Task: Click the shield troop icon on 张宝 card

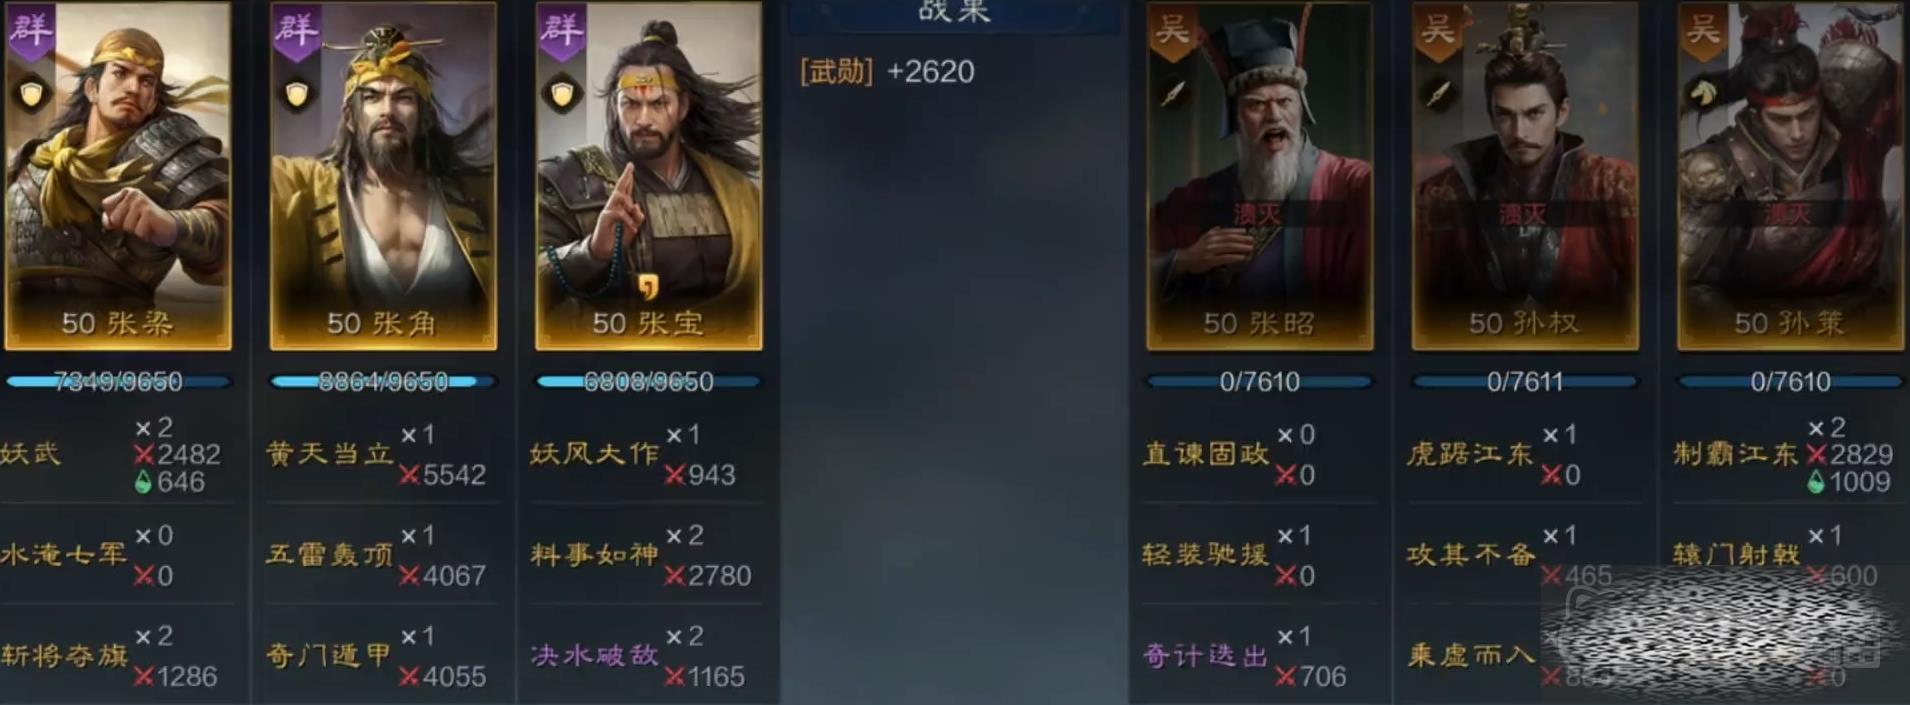Action: click(562, 94)
